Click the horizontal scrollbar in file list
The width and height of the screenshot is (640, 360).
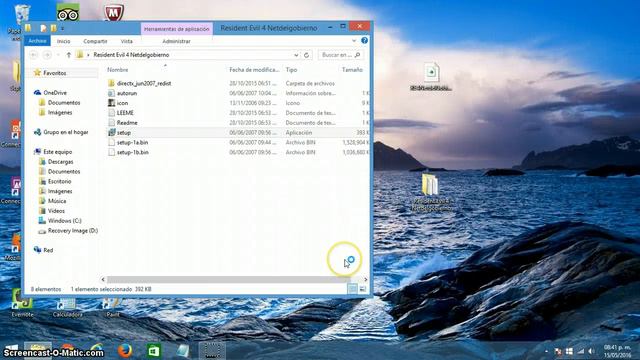(229, 280)
